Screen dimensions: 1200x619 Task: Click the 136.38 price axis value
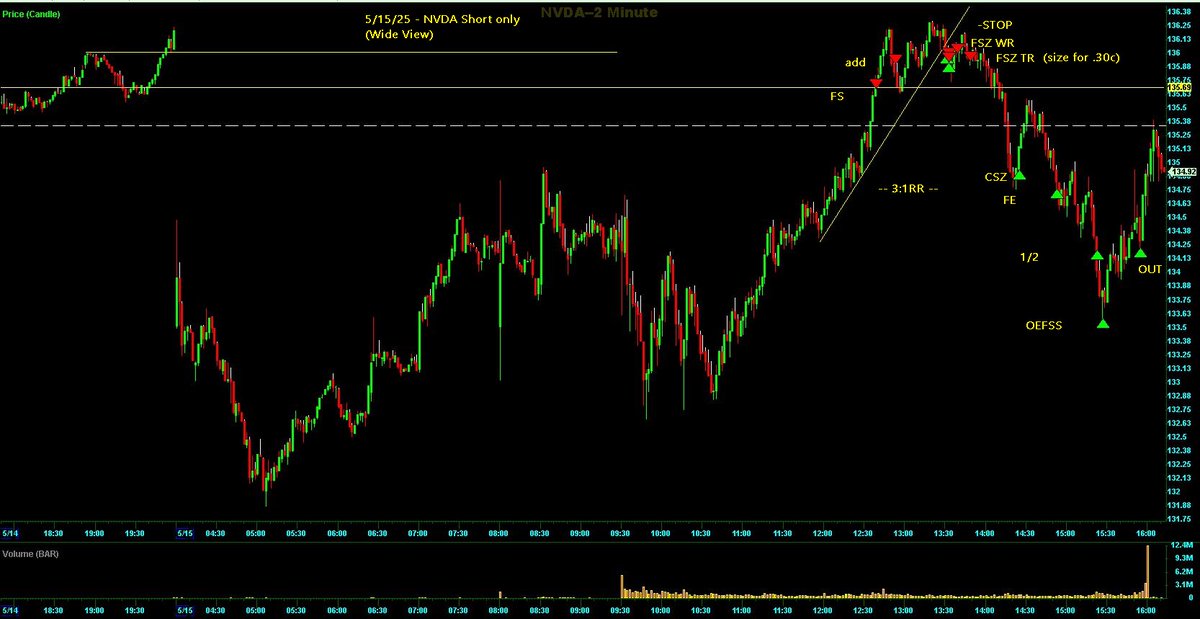[1180, 11]
